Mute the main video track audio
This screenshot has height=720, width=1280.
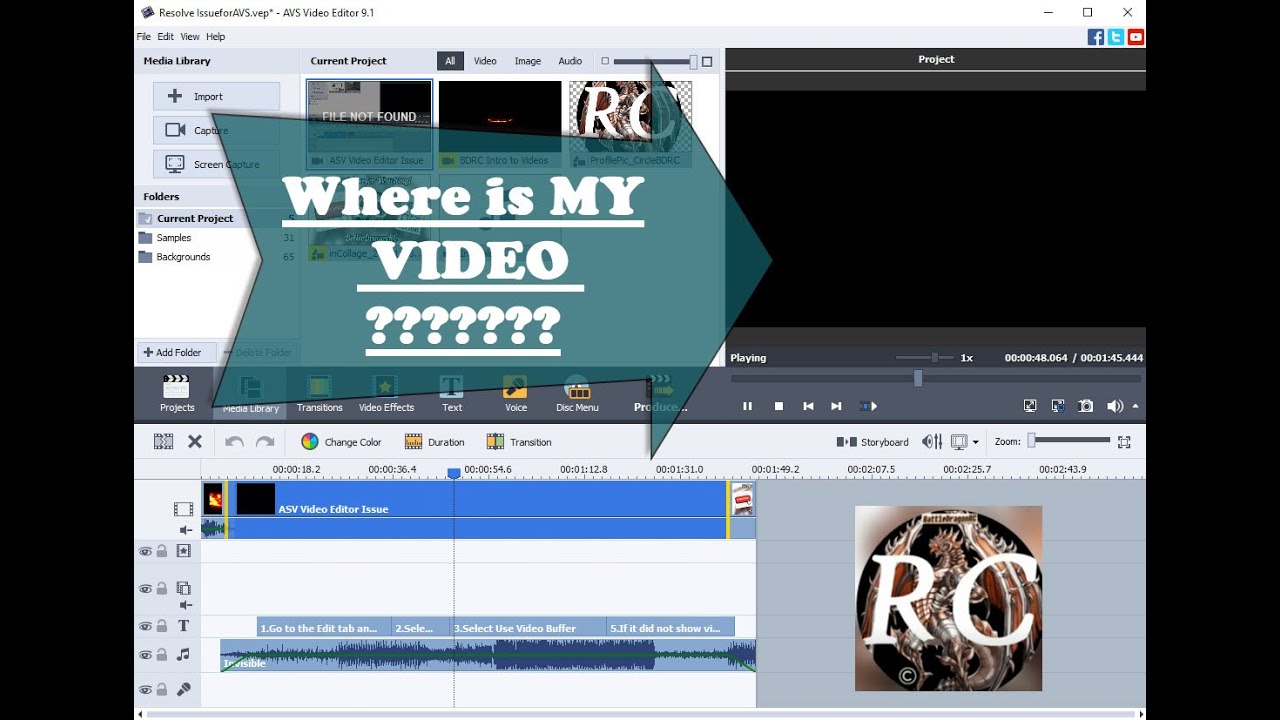pyautogui.click(x=185, y=530)
